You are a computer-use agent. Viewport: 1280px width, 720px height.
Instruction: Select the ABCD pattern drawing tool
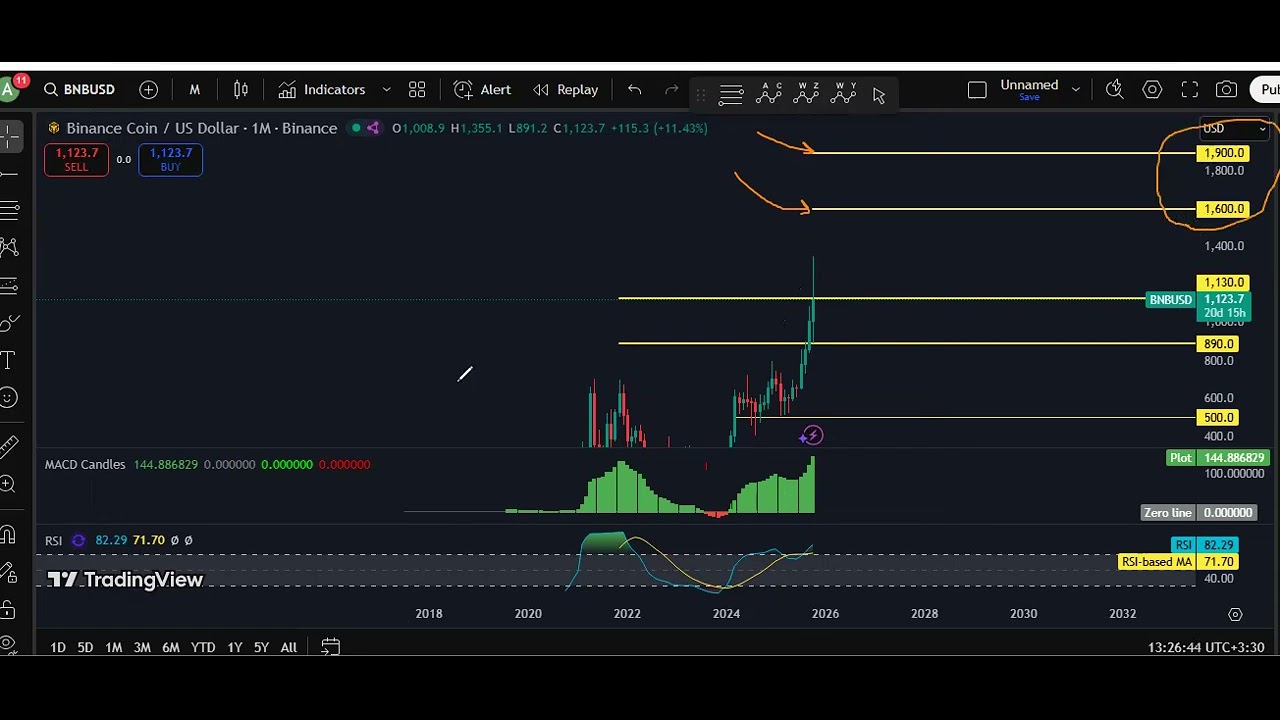769,94
